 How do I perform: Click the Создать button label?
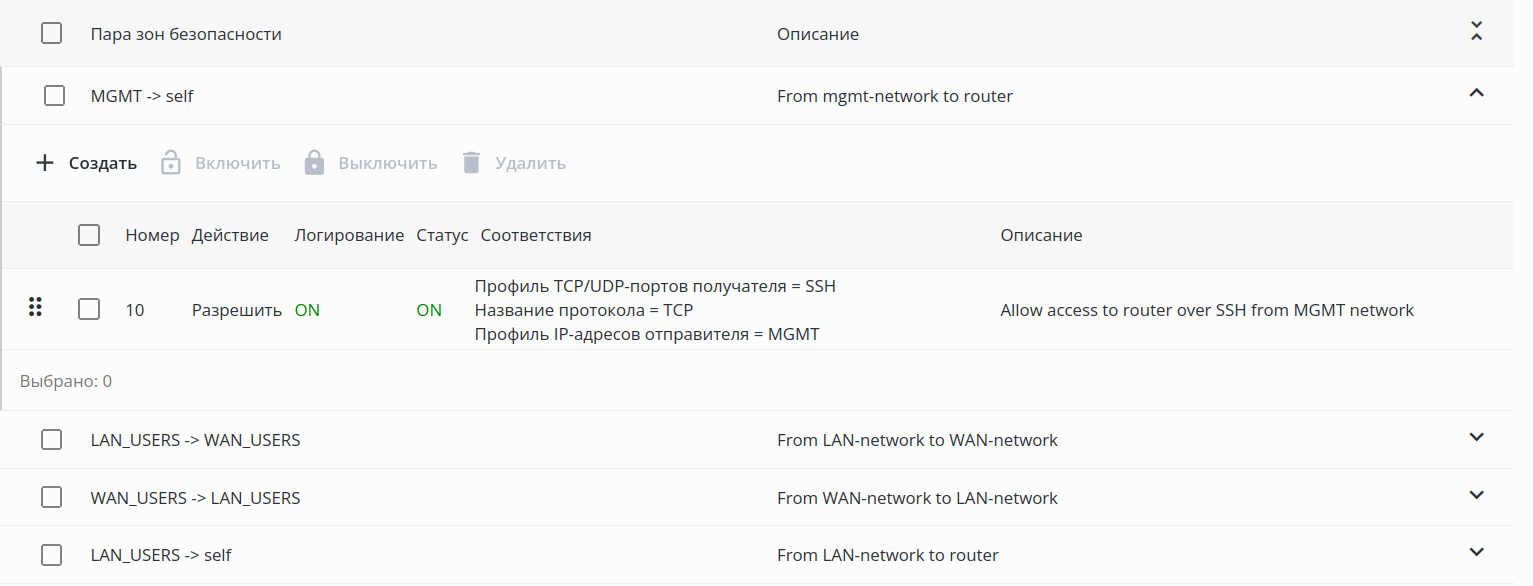(x=103, y=163)
